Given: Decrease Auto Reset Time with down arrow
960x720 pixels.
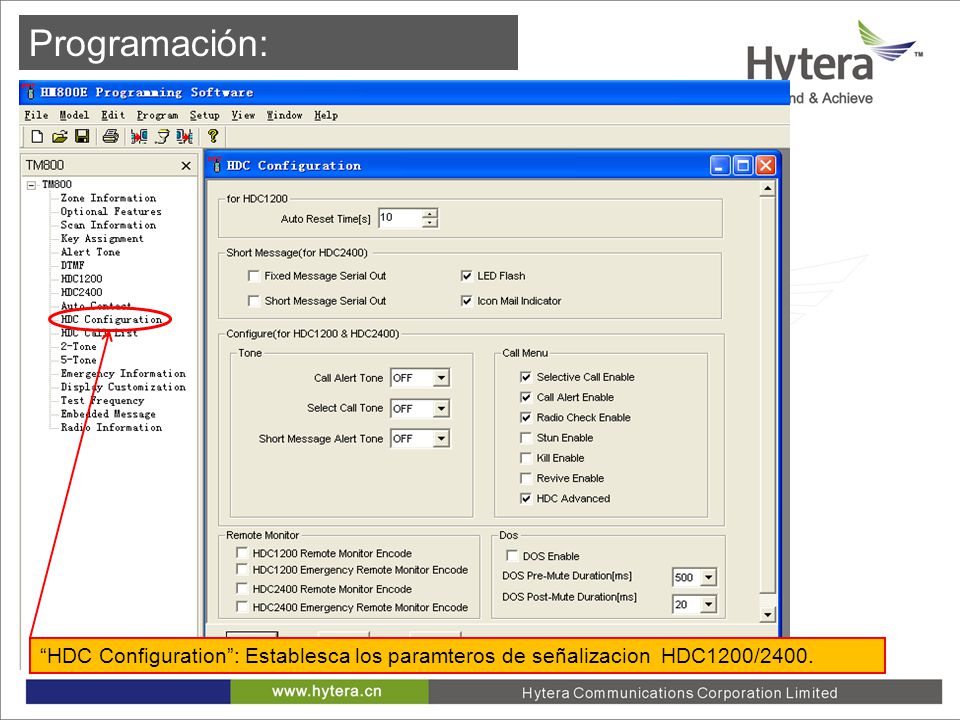Looking at the screenshot, I should pyautogui.click(x=430, y=223).
